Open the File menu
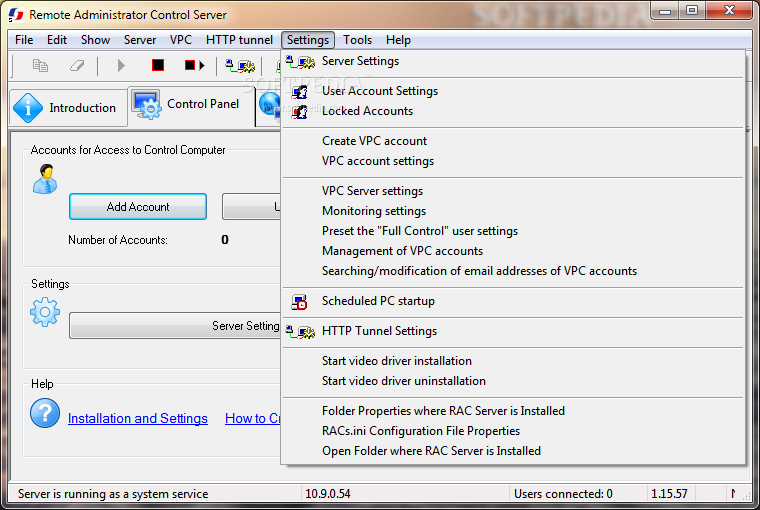The height and width of the screenshot is (510, 760). 24,40
